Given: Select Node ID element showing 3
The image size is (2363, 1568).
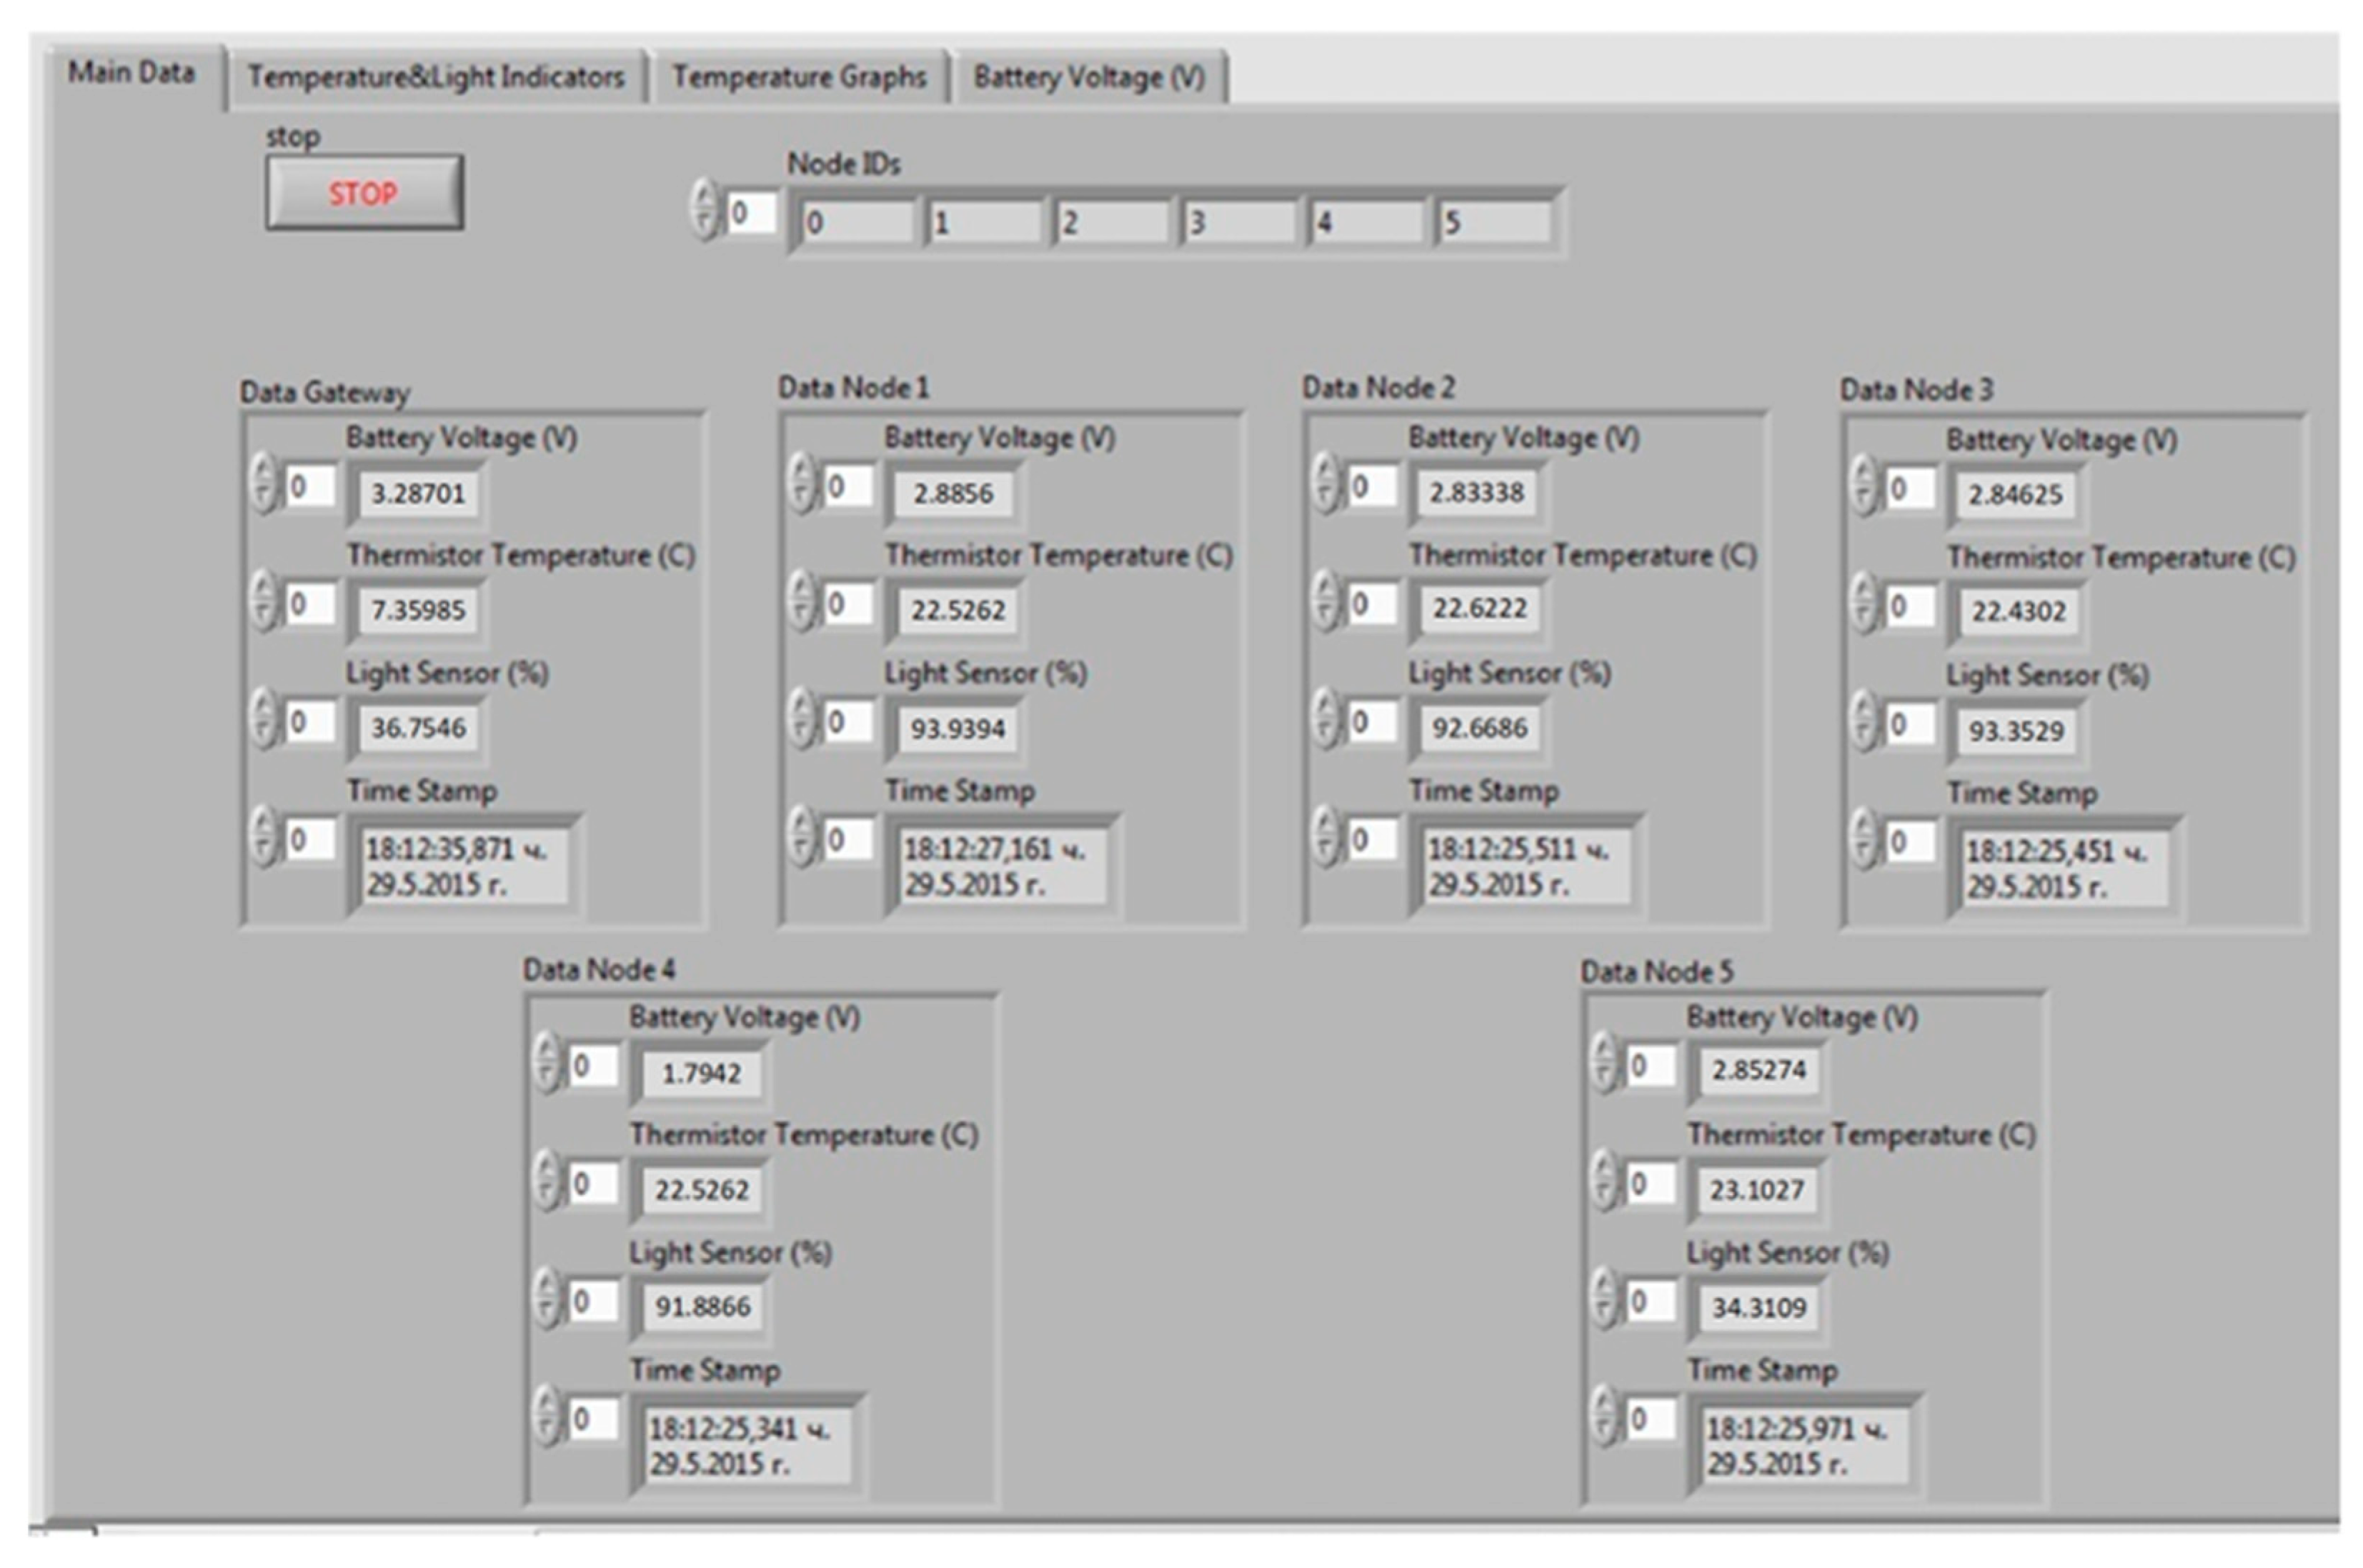Looking at the screenshot, I should (1238, 222).
